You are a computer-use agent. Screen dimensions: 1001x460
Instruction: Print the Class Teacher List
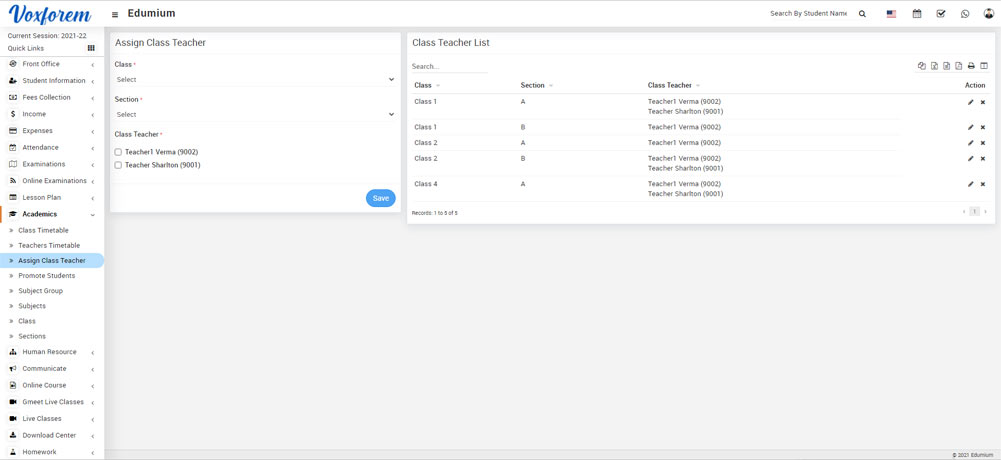[x=971, y=66]
